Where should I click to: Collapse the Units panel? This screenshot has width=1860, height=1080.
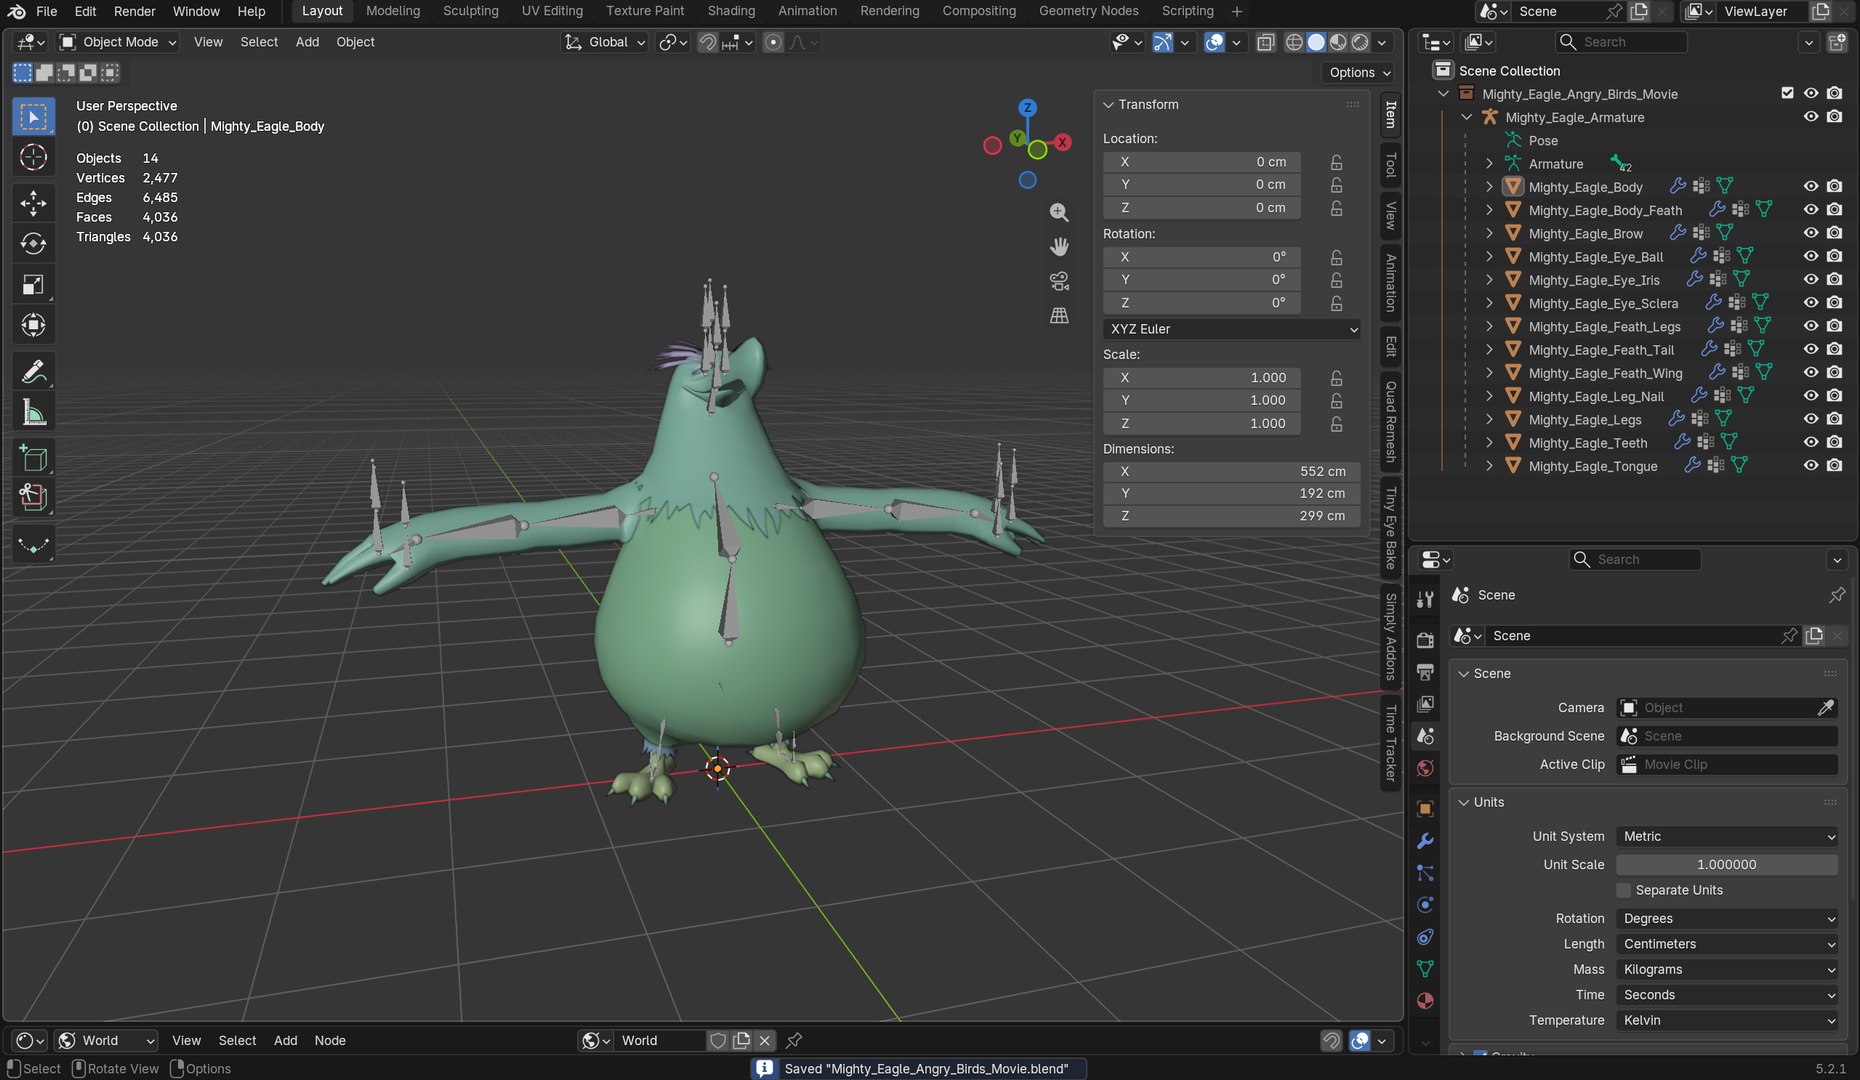tap(1464, 803)
